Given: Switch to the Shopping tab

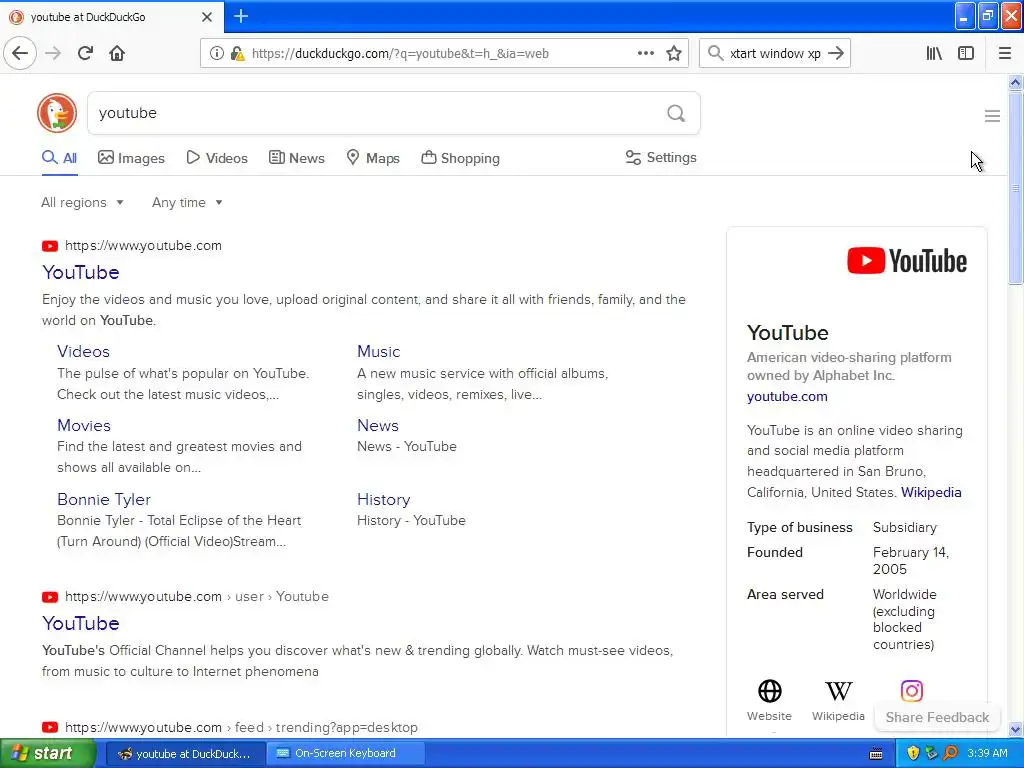Looking at the screenshot, I should [x=460, y=158].
